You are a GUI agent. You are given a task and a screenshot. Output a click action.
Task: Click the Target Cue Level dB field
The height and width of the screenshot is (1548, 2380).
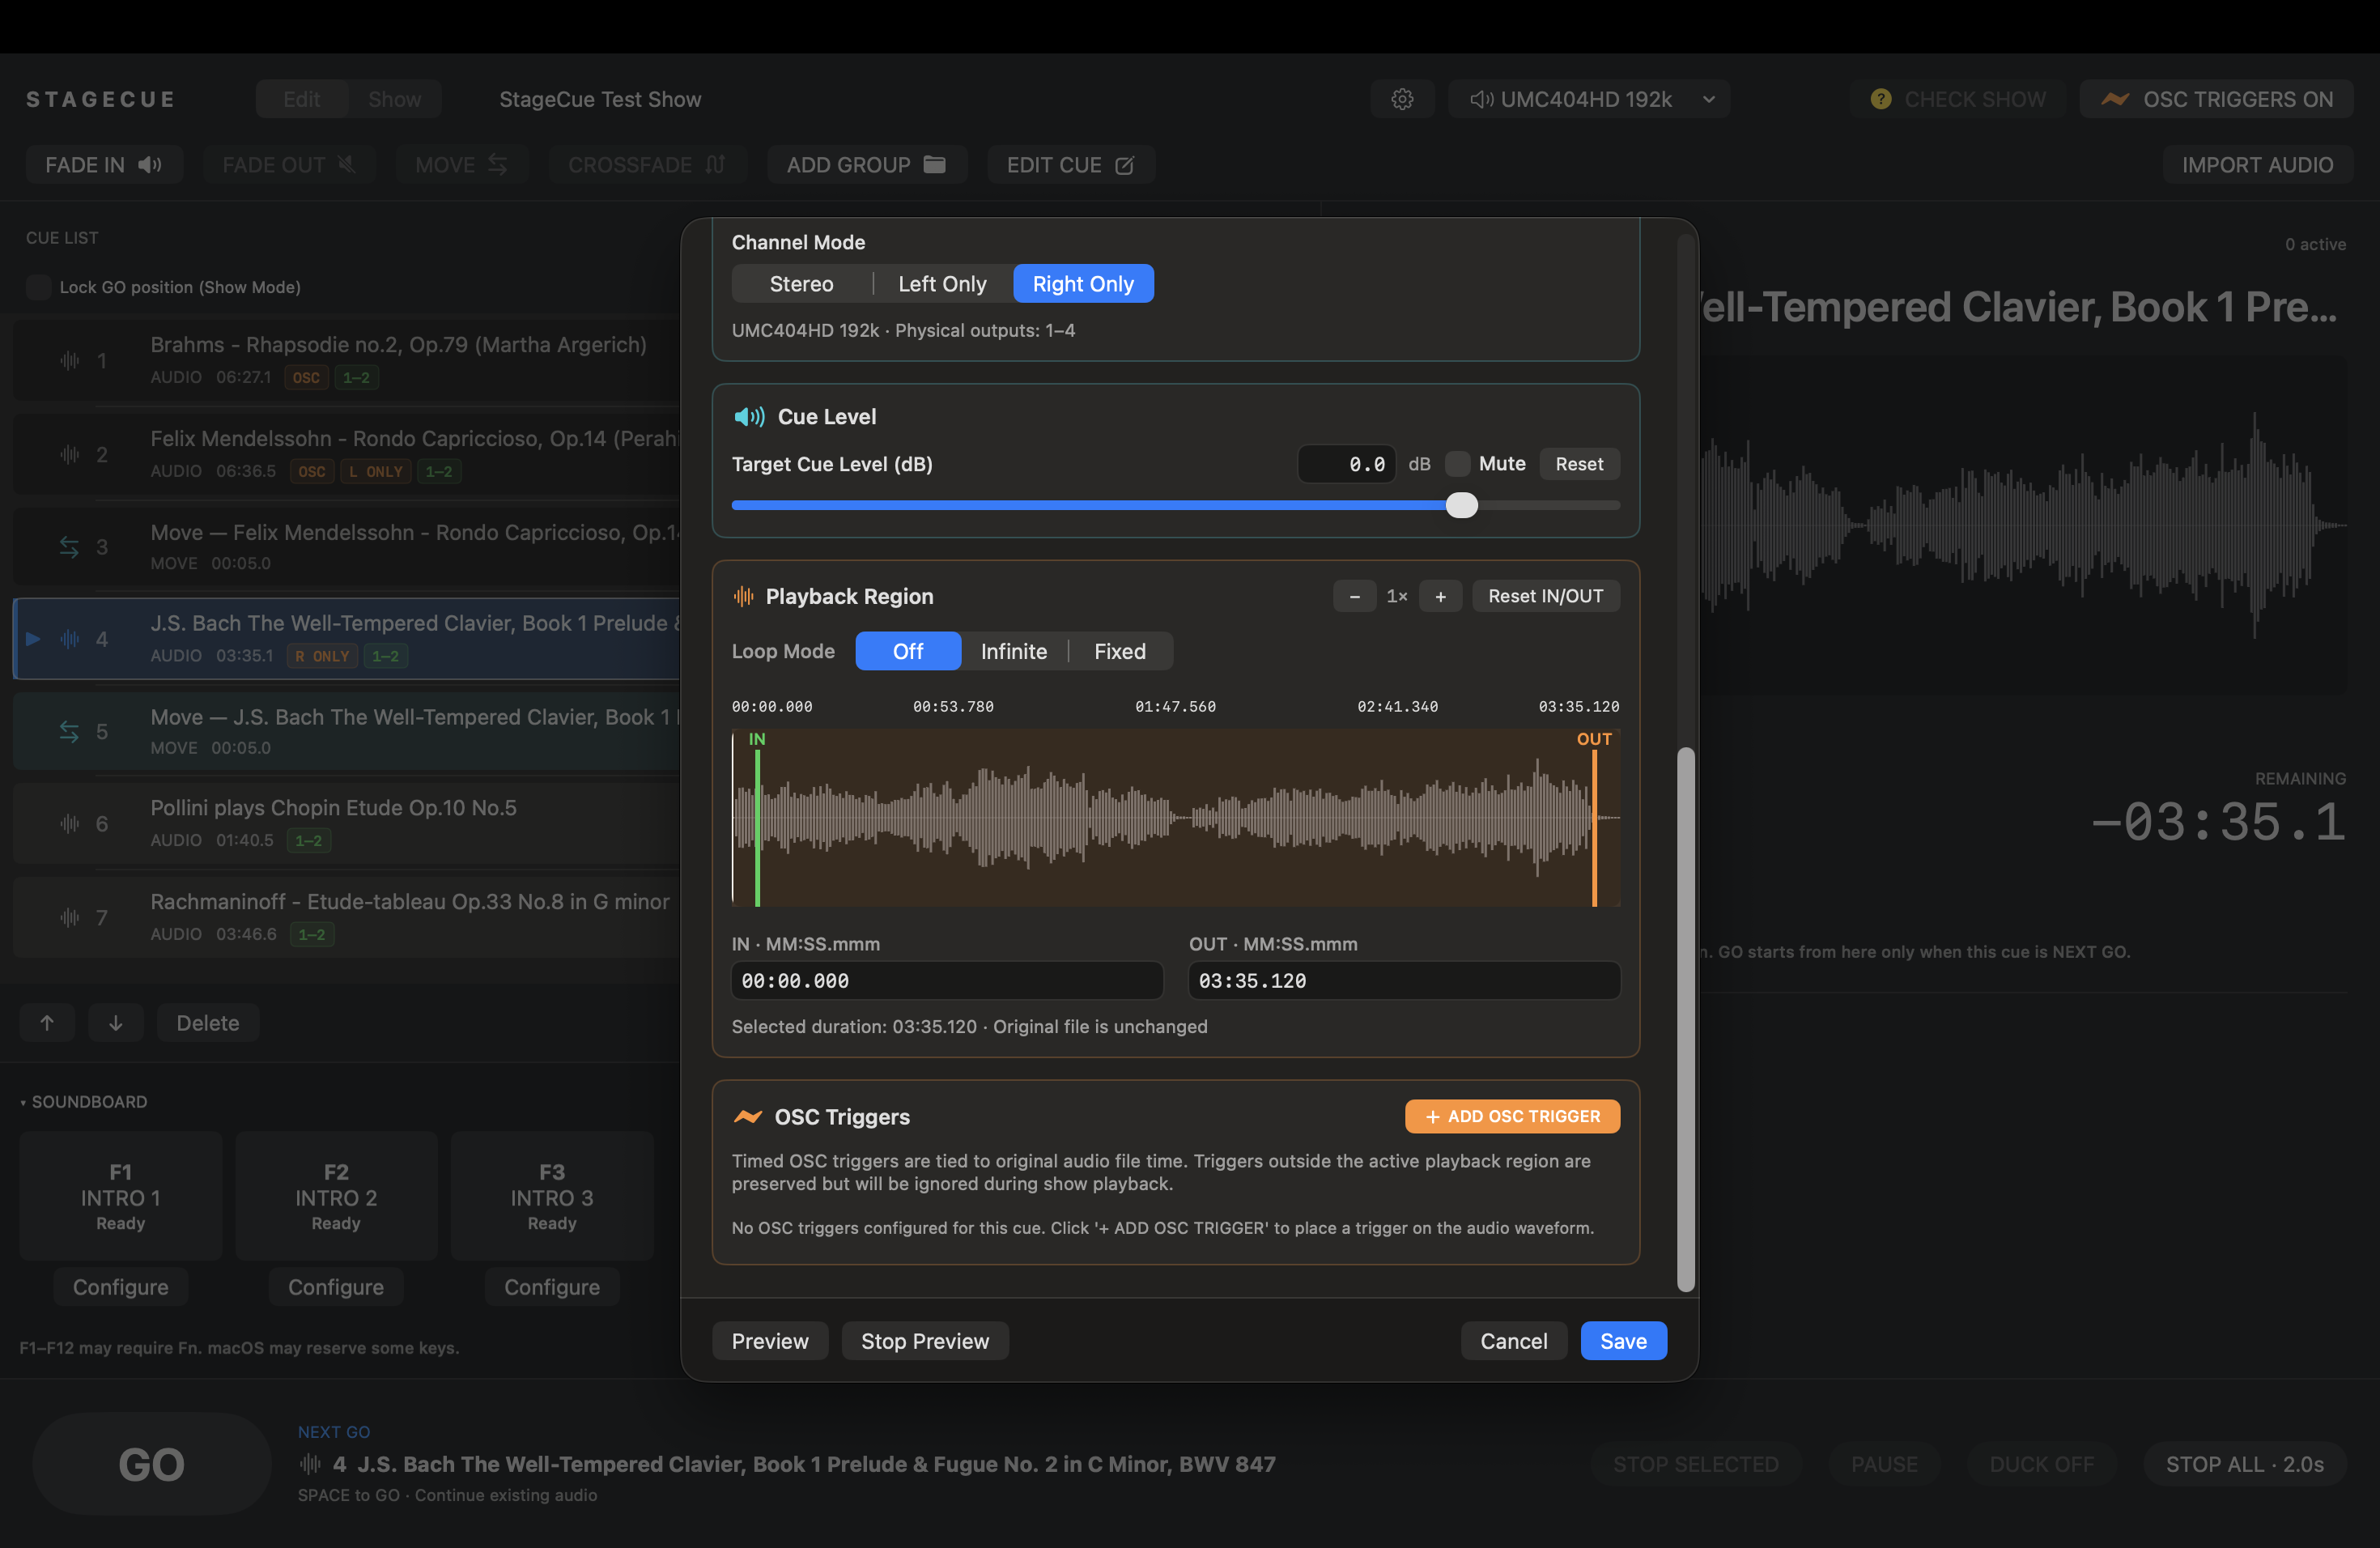(1346, 464)
